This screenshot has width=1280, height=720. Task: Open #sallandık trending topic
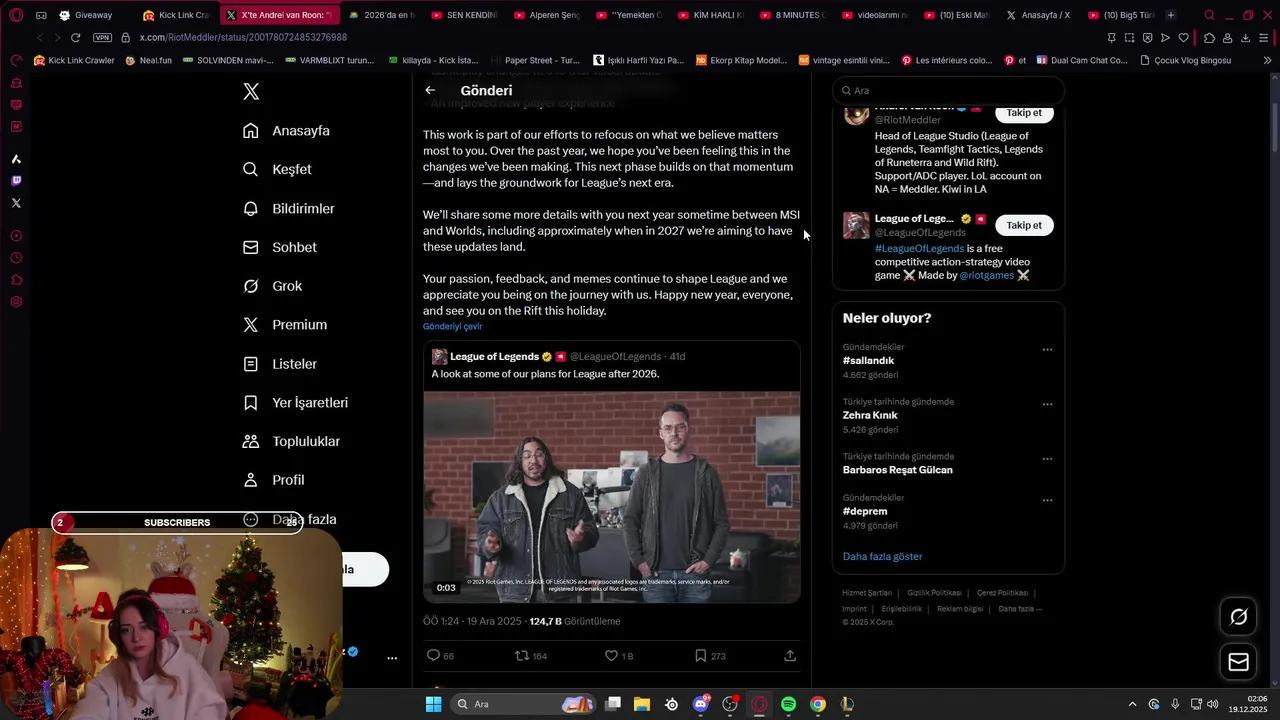click(x=868, y=360)
